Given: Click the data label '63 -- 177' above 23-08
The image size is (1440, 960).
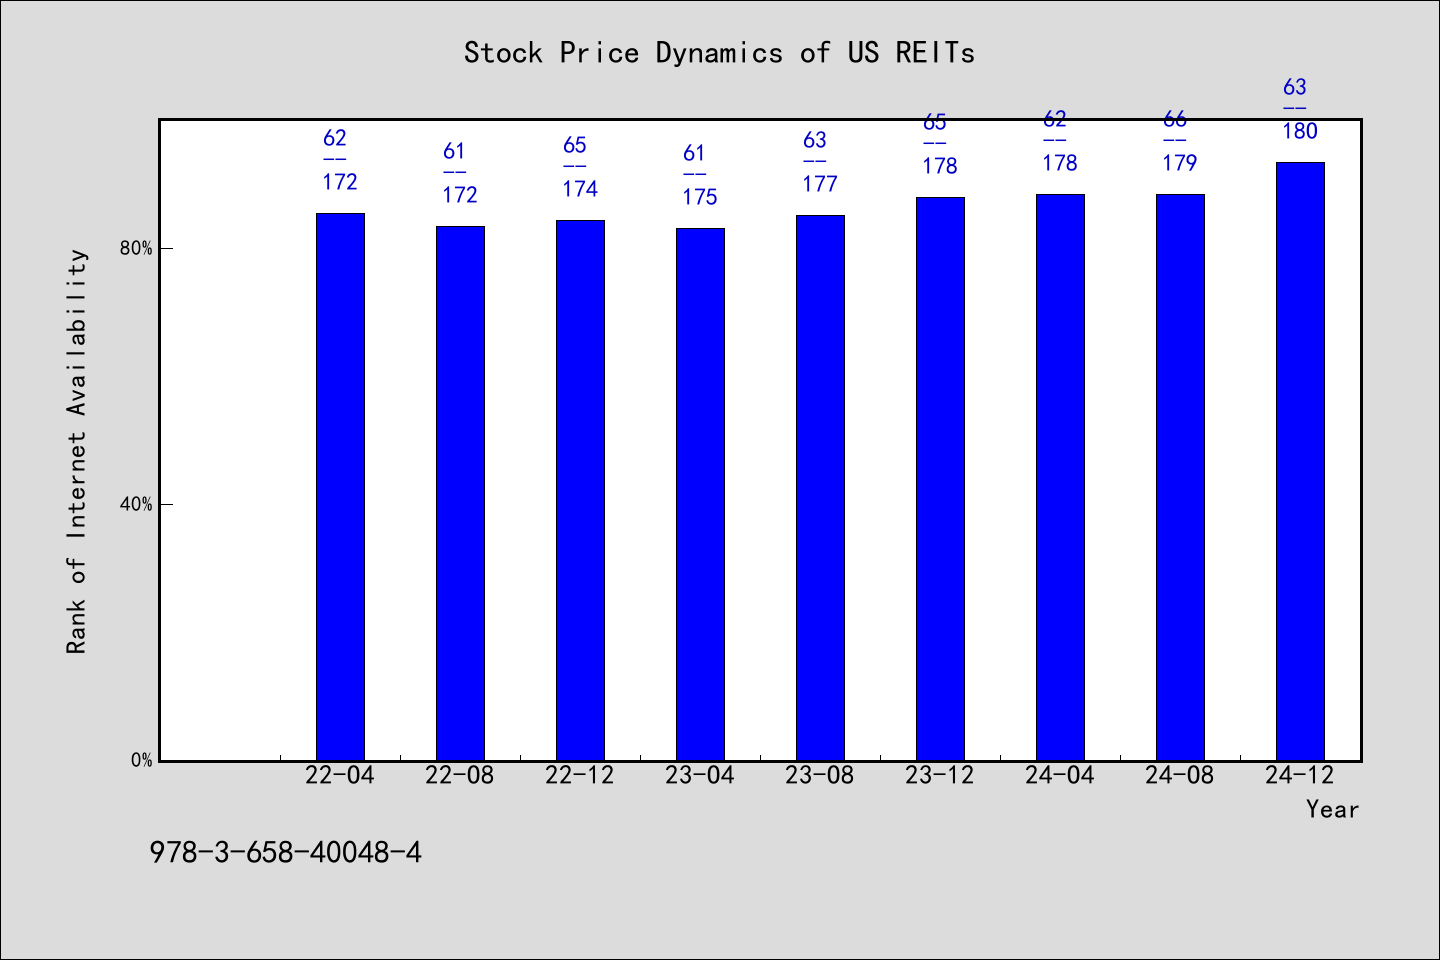Looking at the screenshot, I should pyautogui.click(x=820, y=162).
